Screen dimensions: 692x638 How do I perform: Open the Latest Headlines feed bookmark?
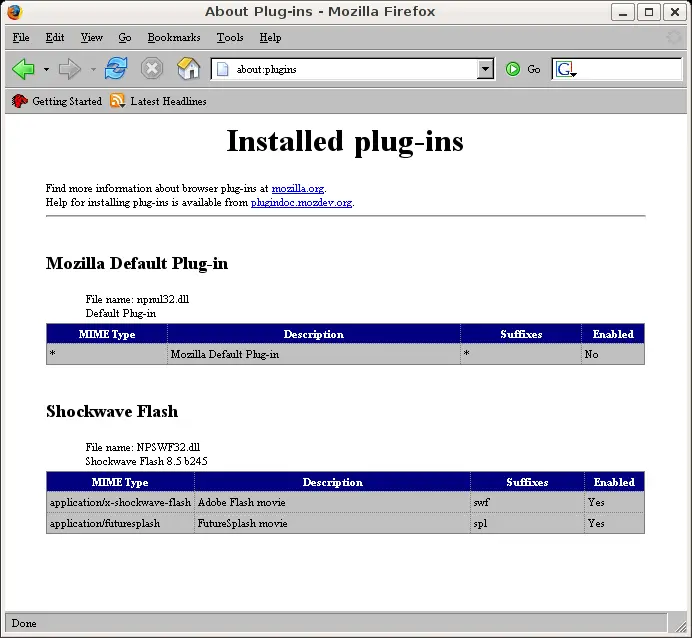coord(158,101)
